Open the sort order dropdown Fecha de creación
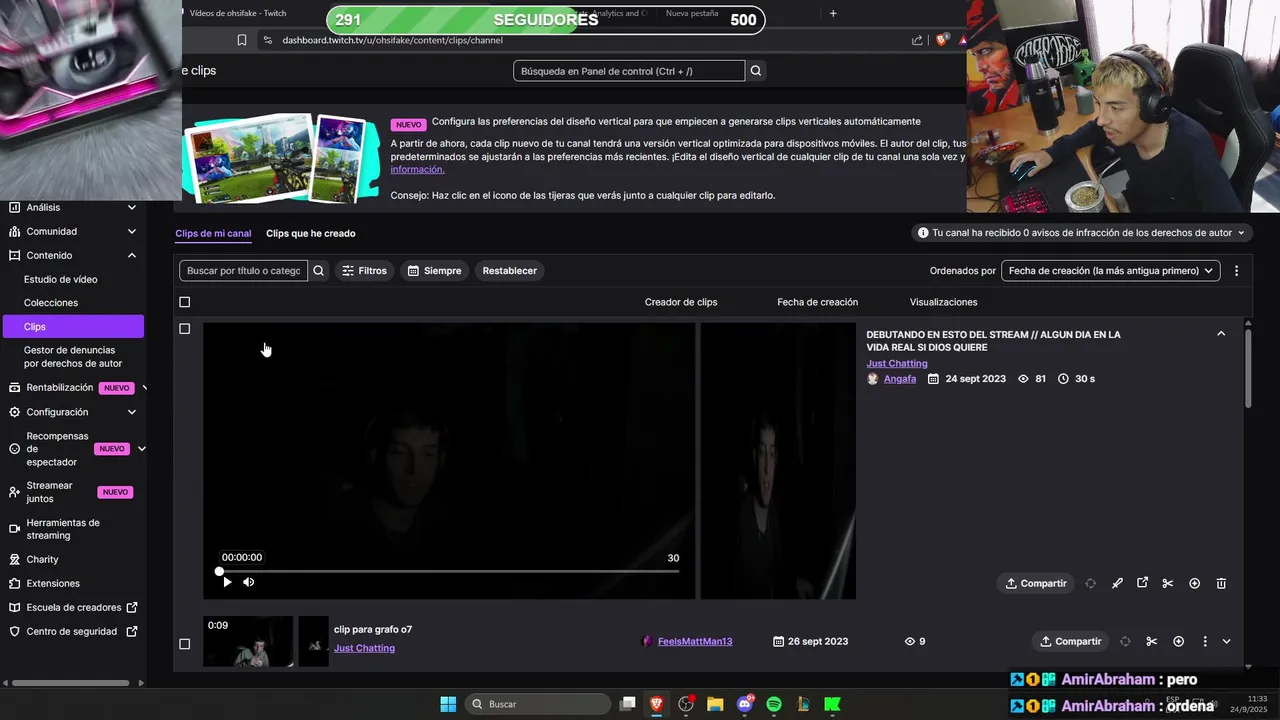The image size is (1280, 720). tap(1110, 271)
